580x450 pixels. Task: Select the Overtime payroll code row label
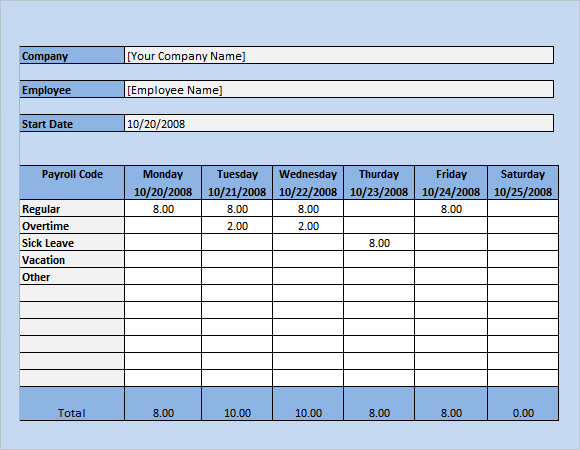72,226
